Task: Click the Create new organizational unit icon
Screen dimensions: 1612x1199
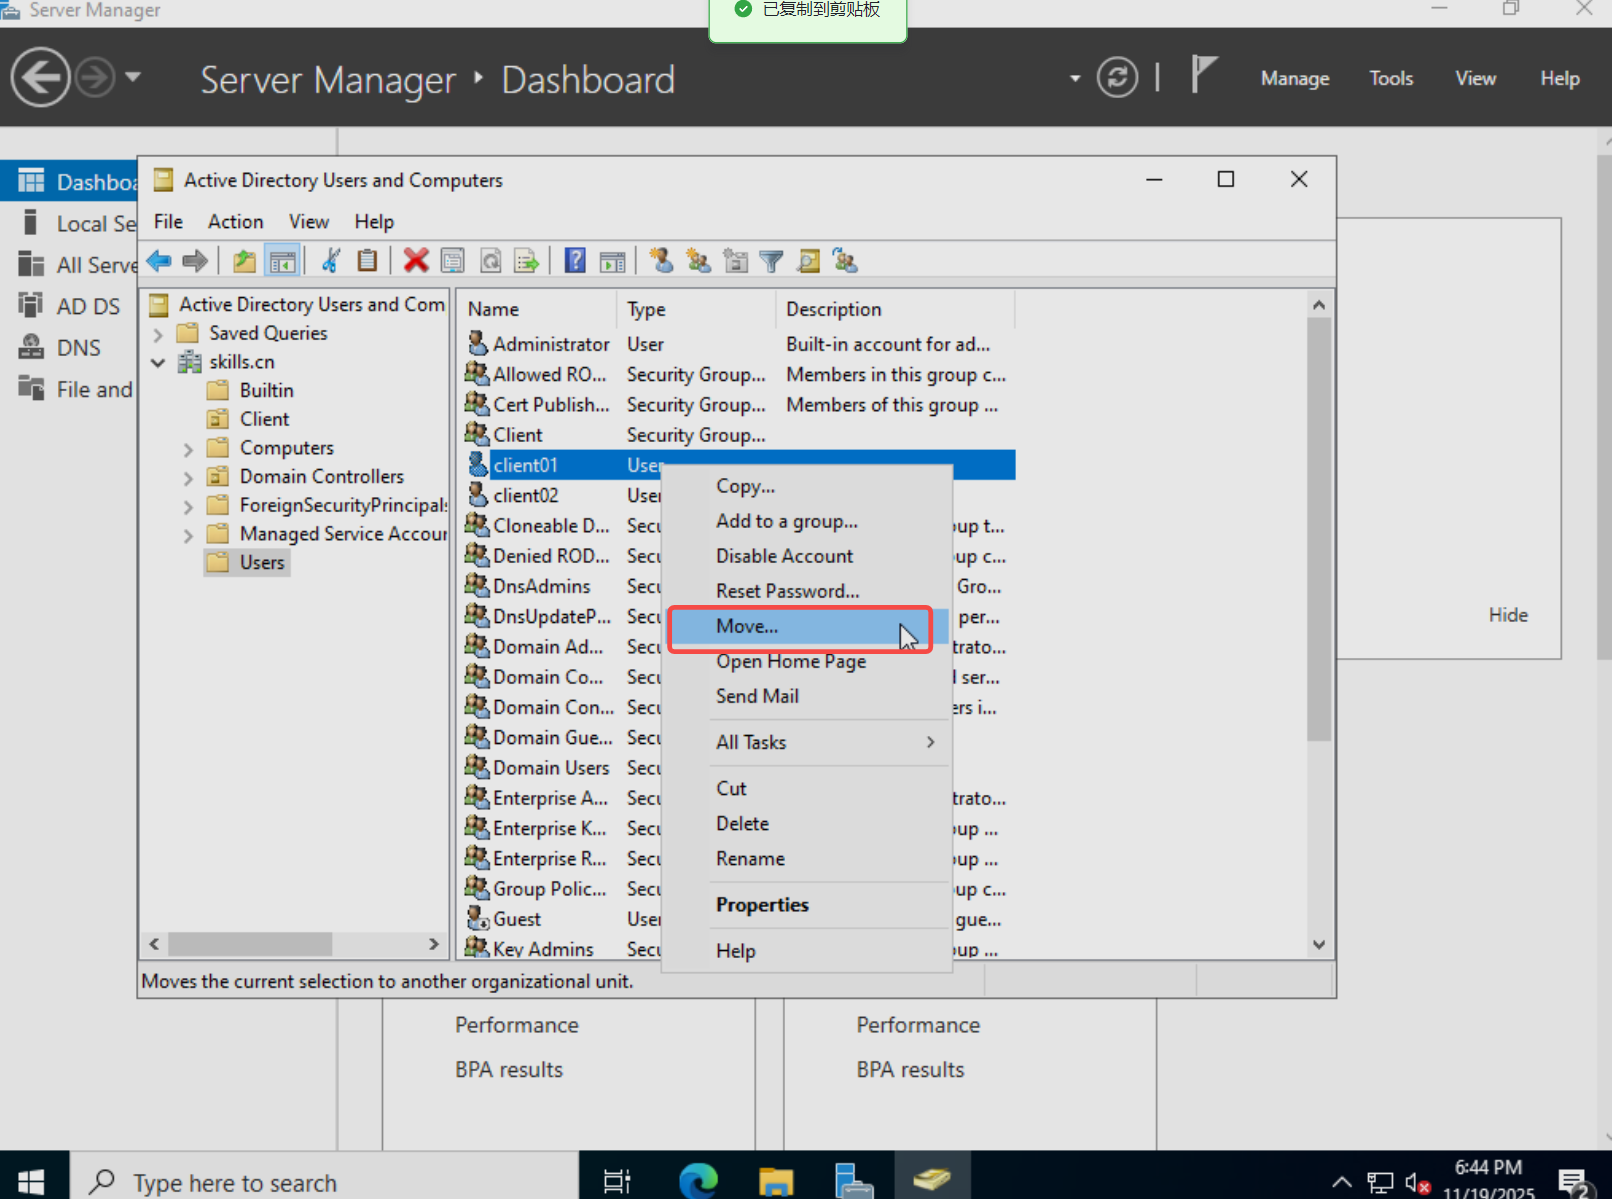Action: click(735, 261)
